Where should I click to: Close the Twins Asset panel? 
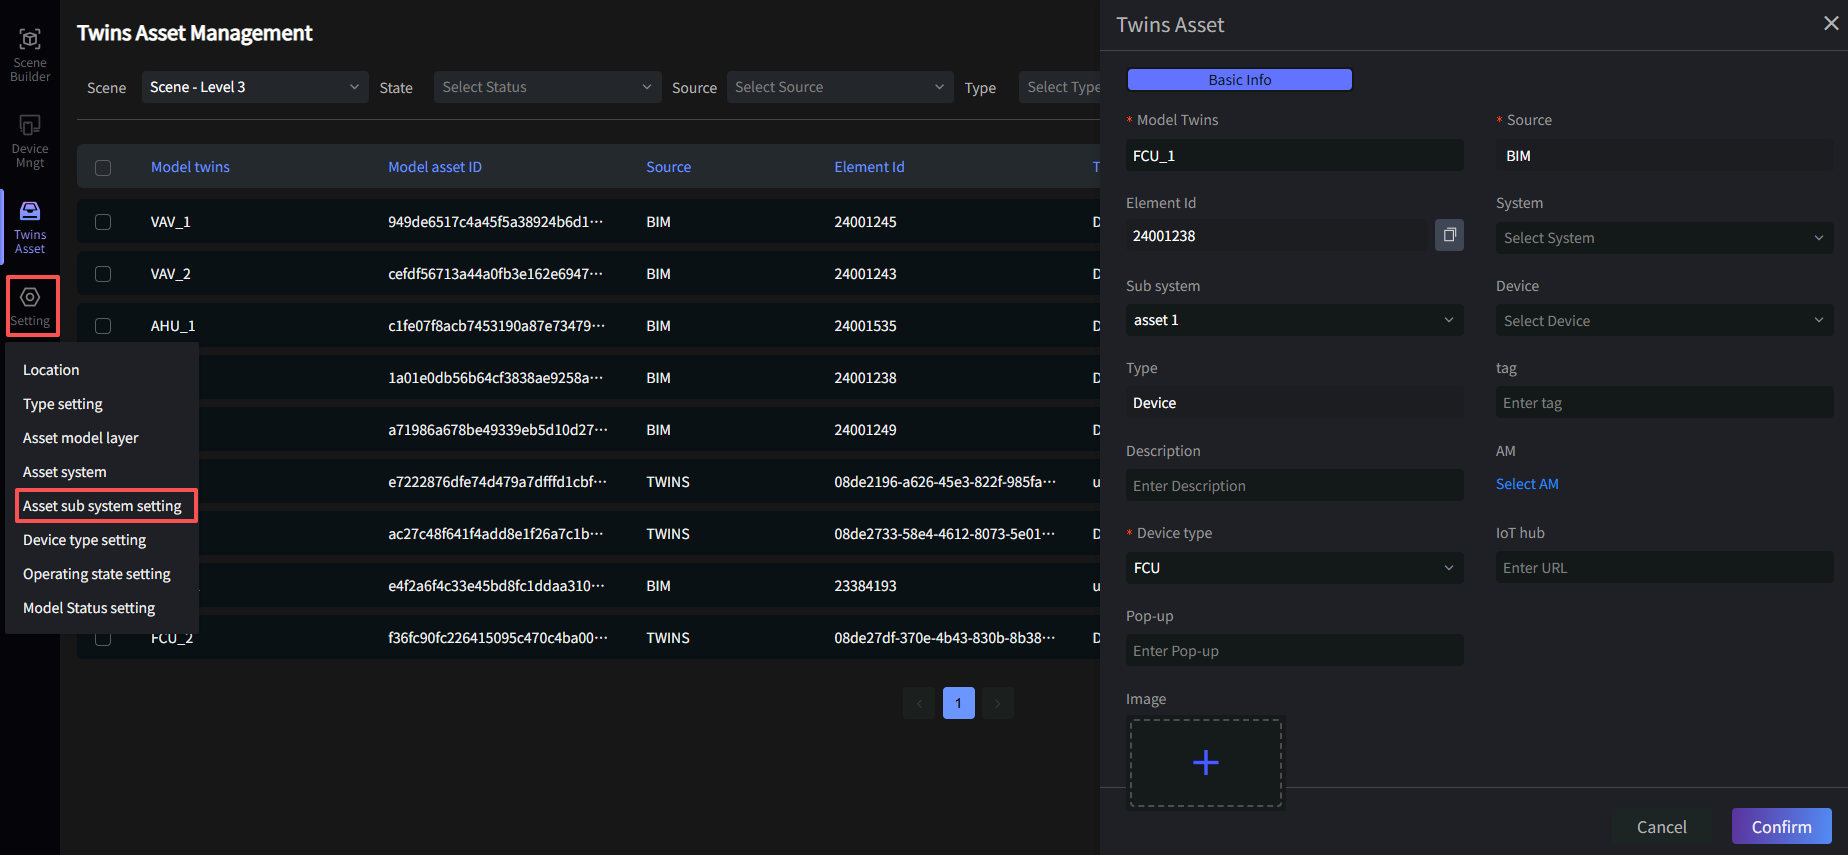click(x=1830, y=23)
